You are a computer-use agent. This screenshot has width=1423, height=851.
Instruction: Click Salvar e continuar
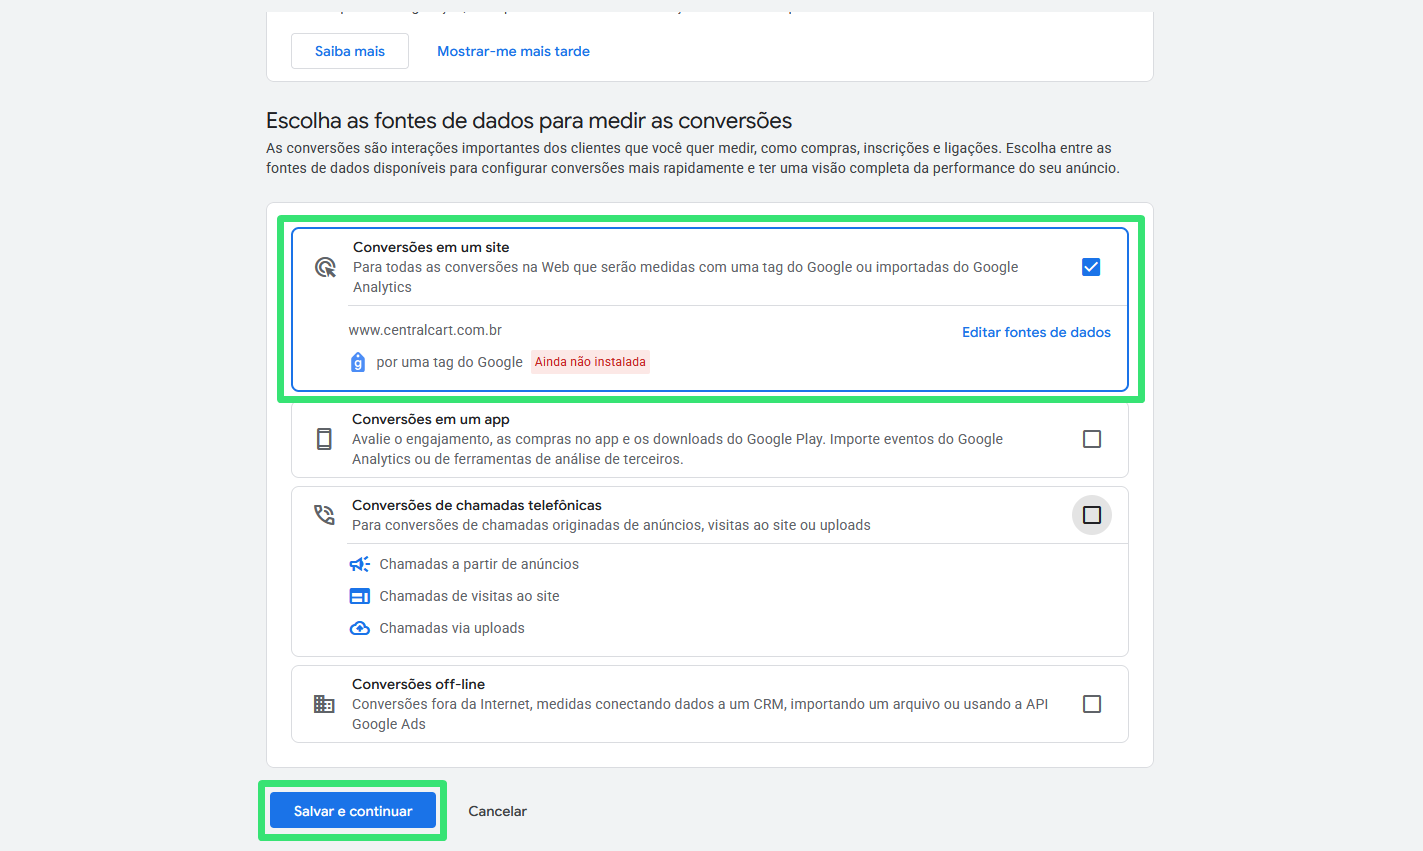352,810
